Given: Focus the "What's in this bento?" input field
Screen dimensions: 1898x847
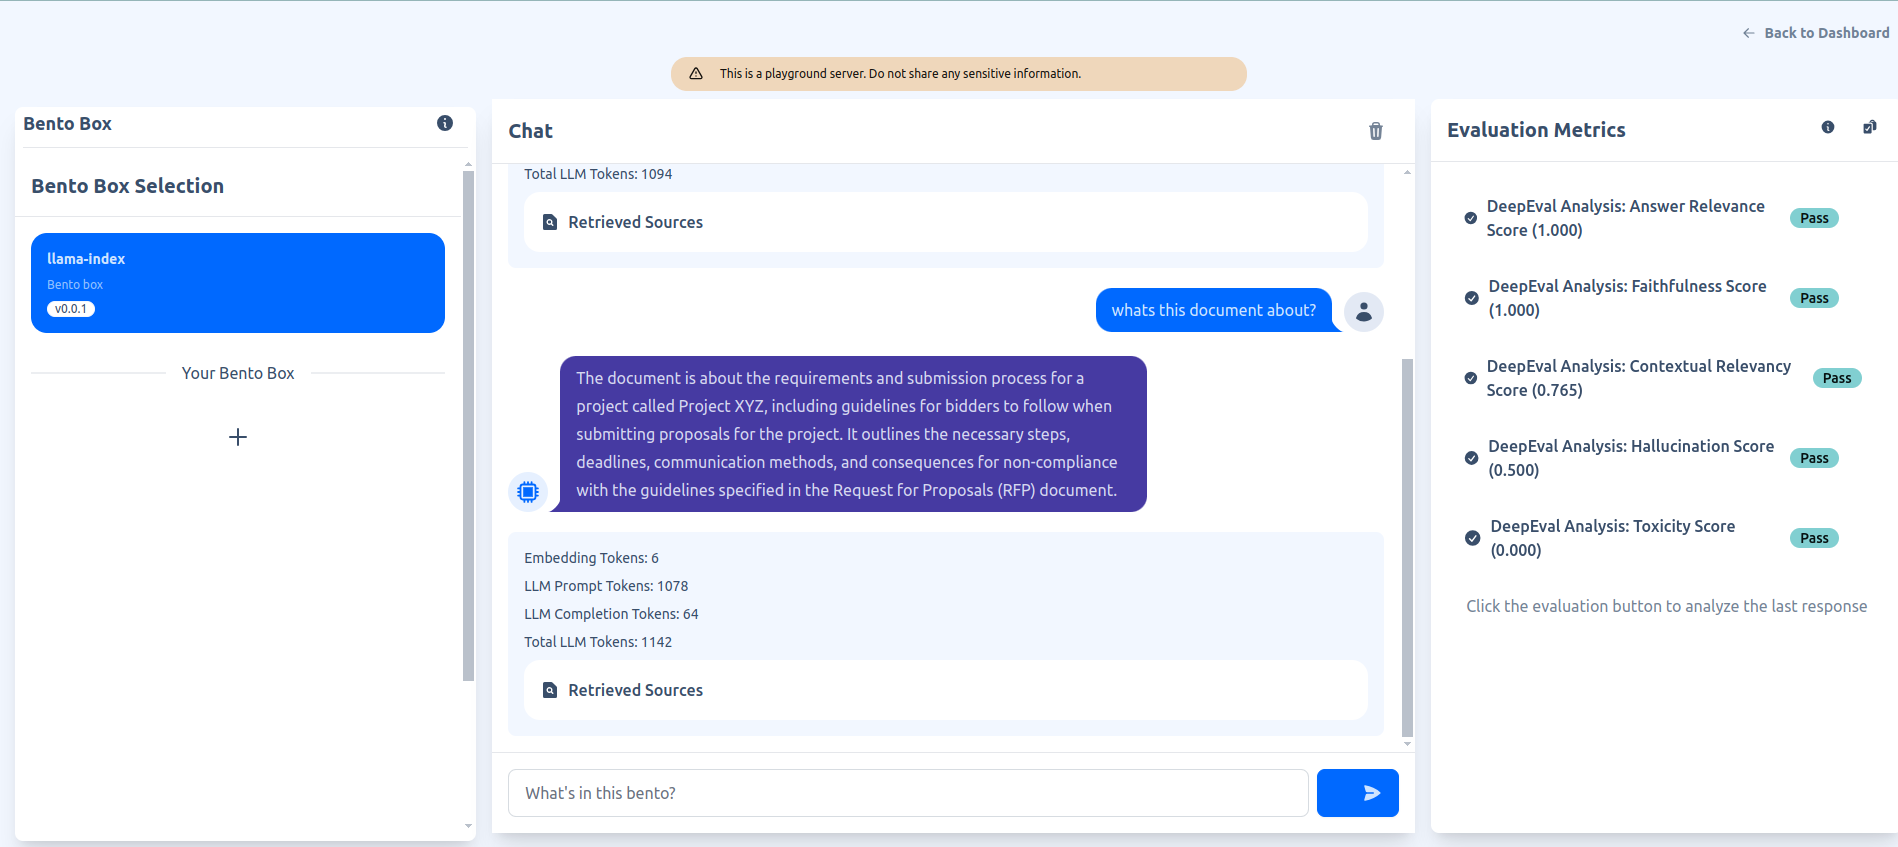Looking at the screenshot, I should pos(908,793).
